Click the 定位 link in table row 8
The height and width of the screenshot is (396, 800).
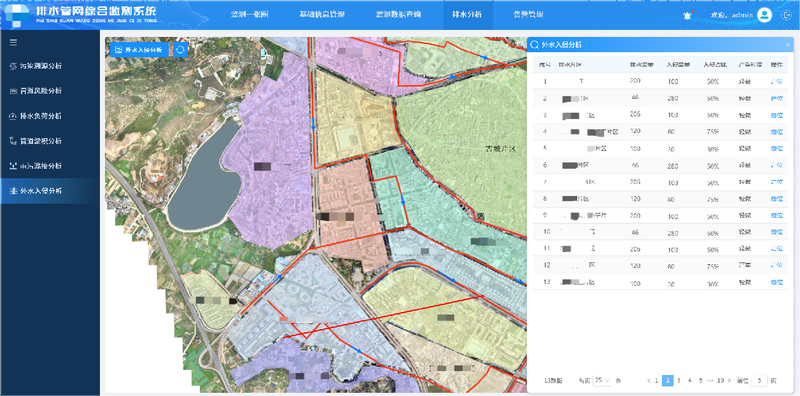pos(777,199)
